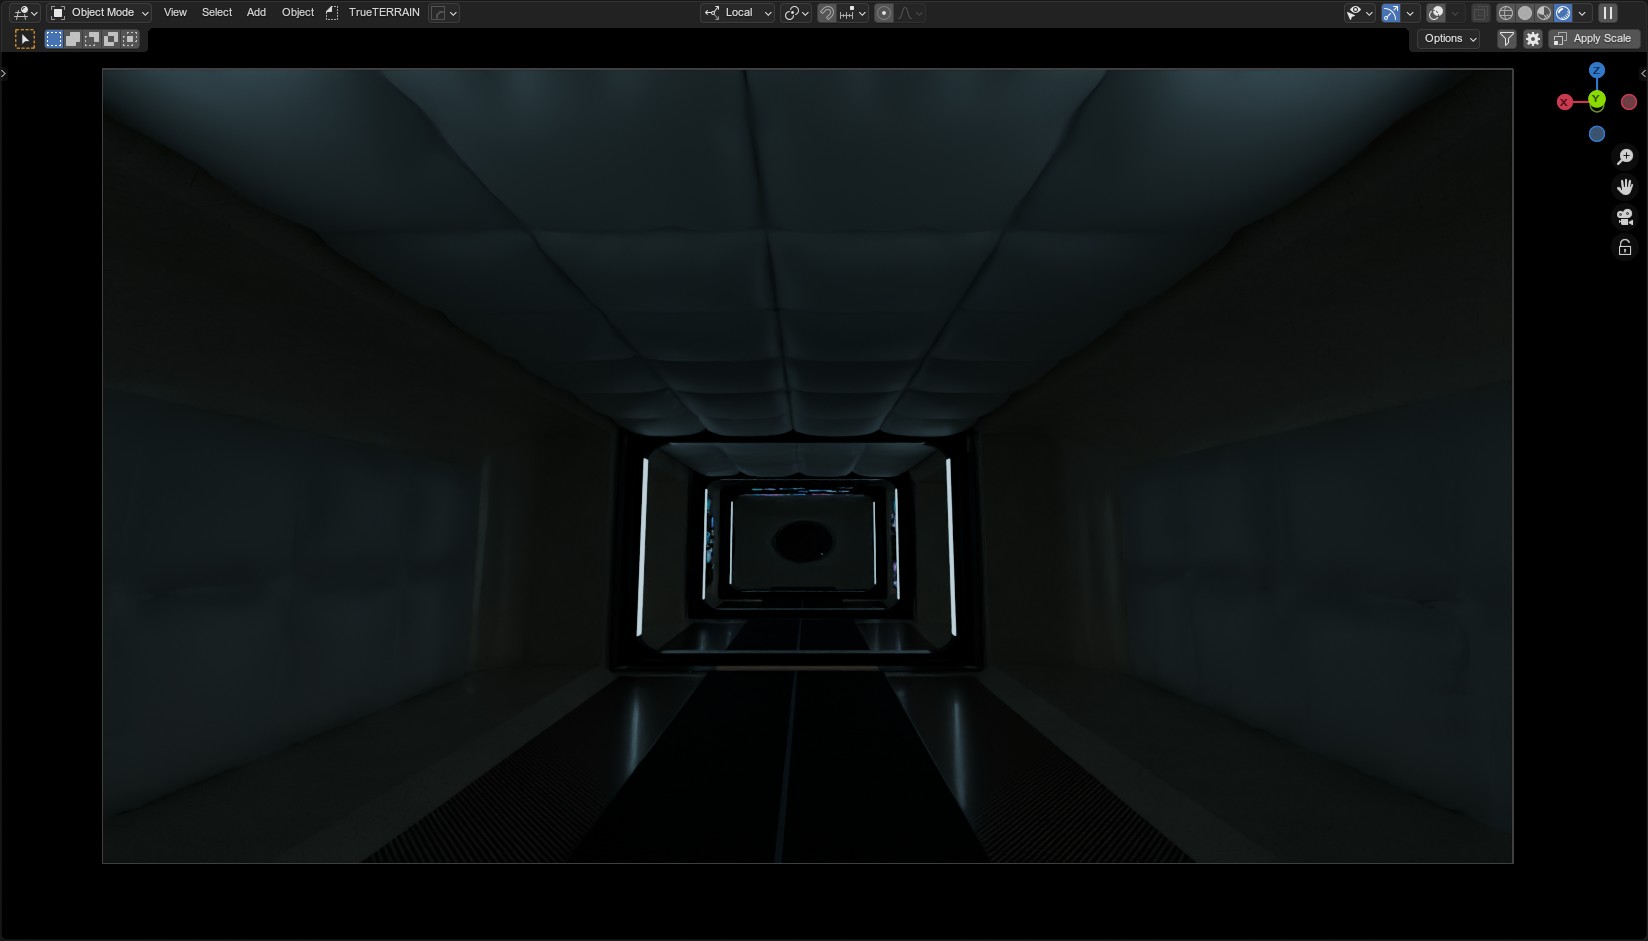Click the pan hand icon
Image resolution: width=1648 pixels, height=941 pixels.
click(1625, 187)
